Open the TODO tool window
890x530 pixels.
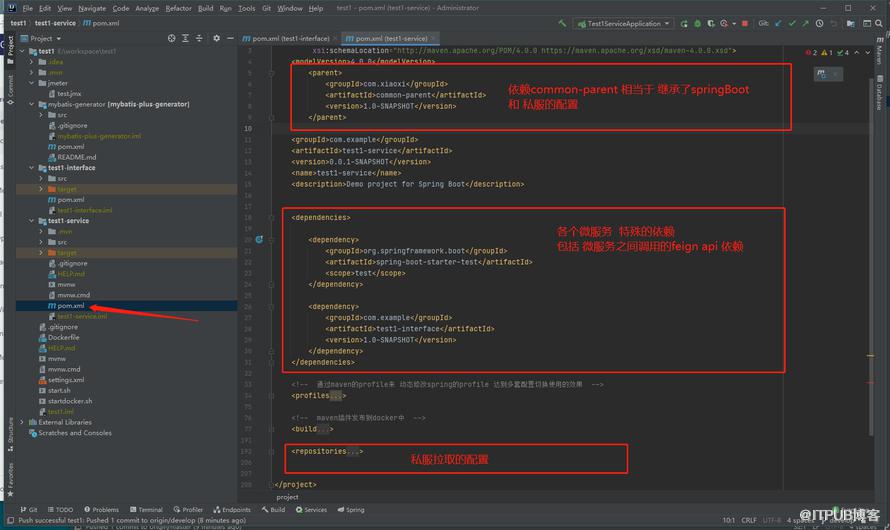(60, 510)
